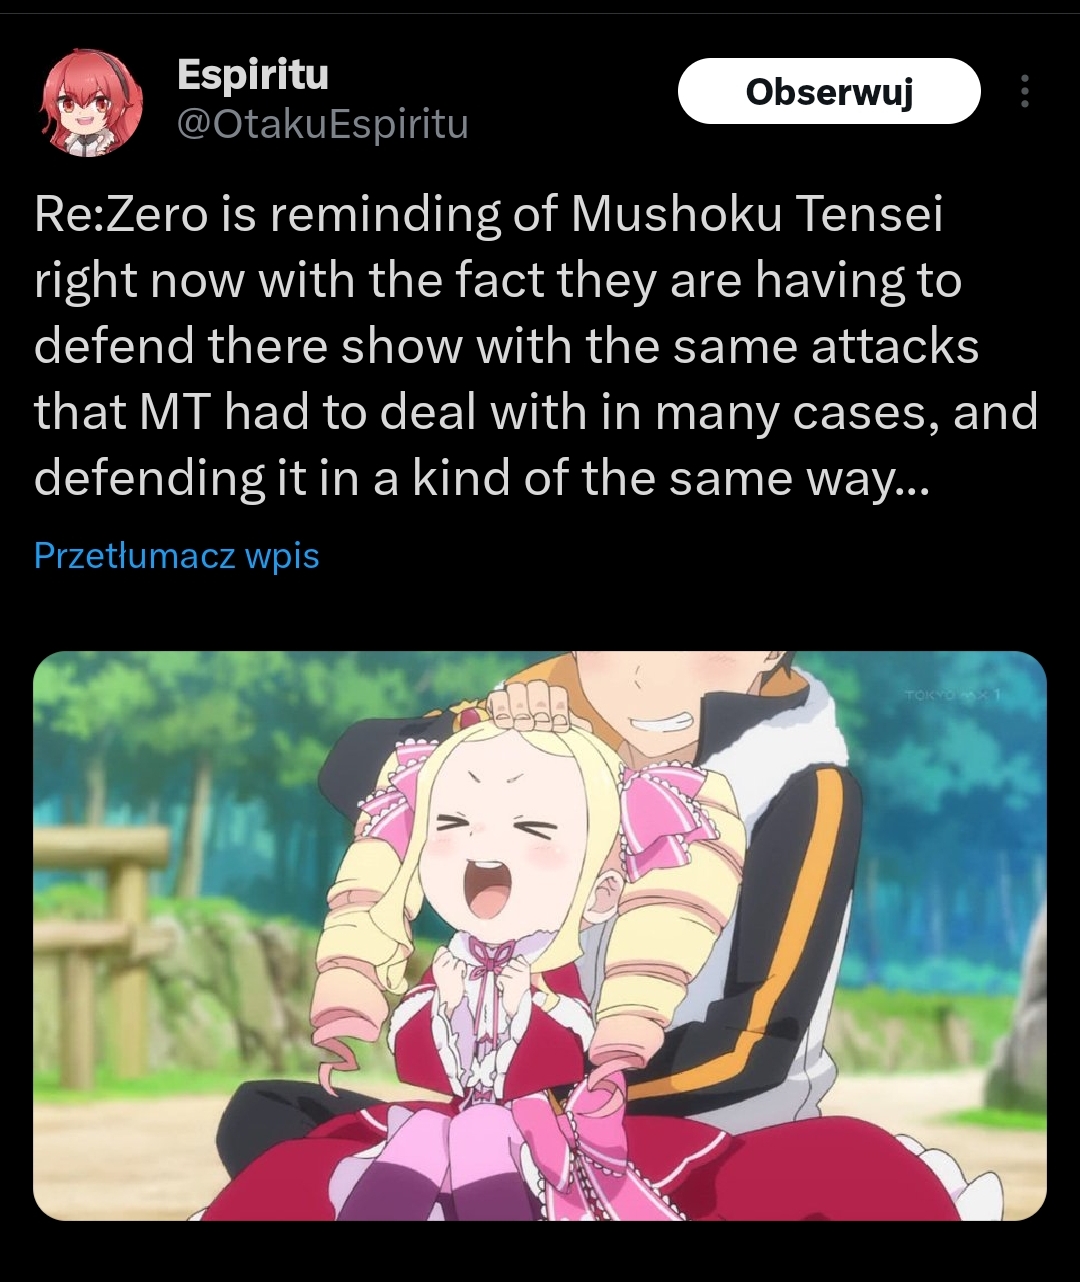Tap the tweet text starting with Re:Zero
The image size is (1080, 1282).
tap(536, 346)
